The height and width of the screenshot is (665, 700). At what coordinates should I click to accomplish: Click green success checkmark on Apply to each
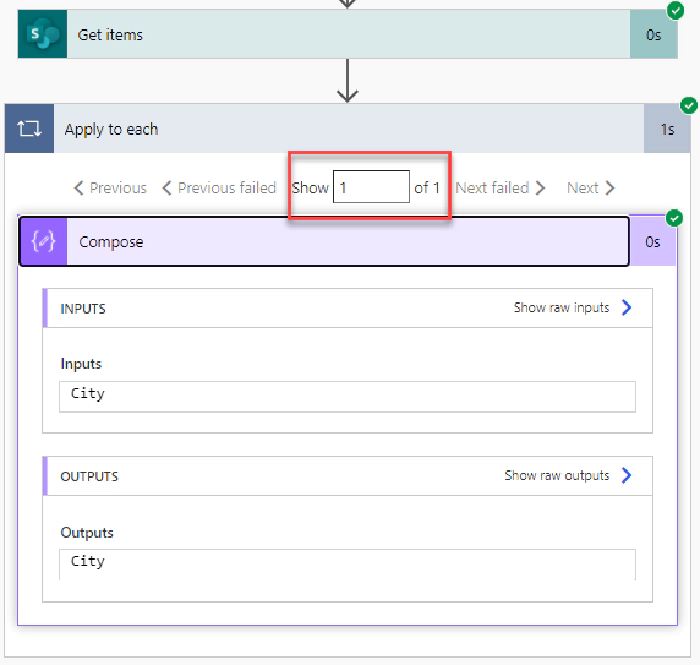(x=688, y=105)
